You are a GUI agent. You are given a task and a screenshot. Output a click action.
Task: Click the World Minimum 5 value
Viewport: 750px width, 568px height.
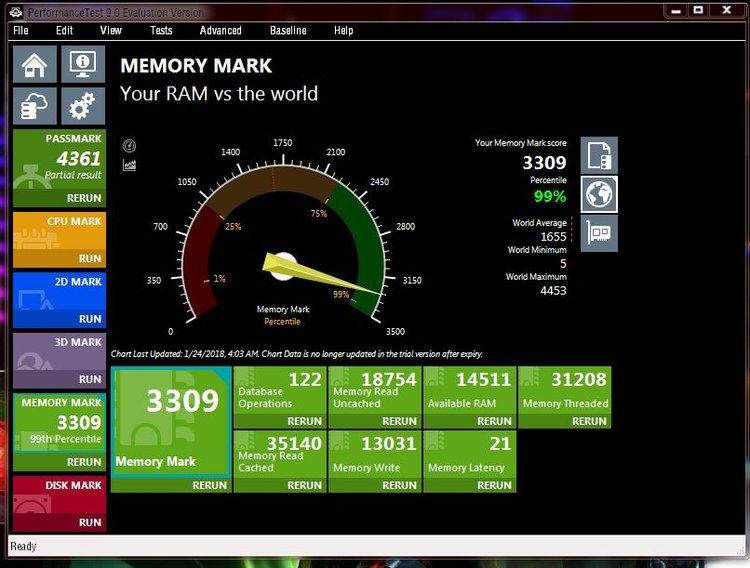point(563,264)
